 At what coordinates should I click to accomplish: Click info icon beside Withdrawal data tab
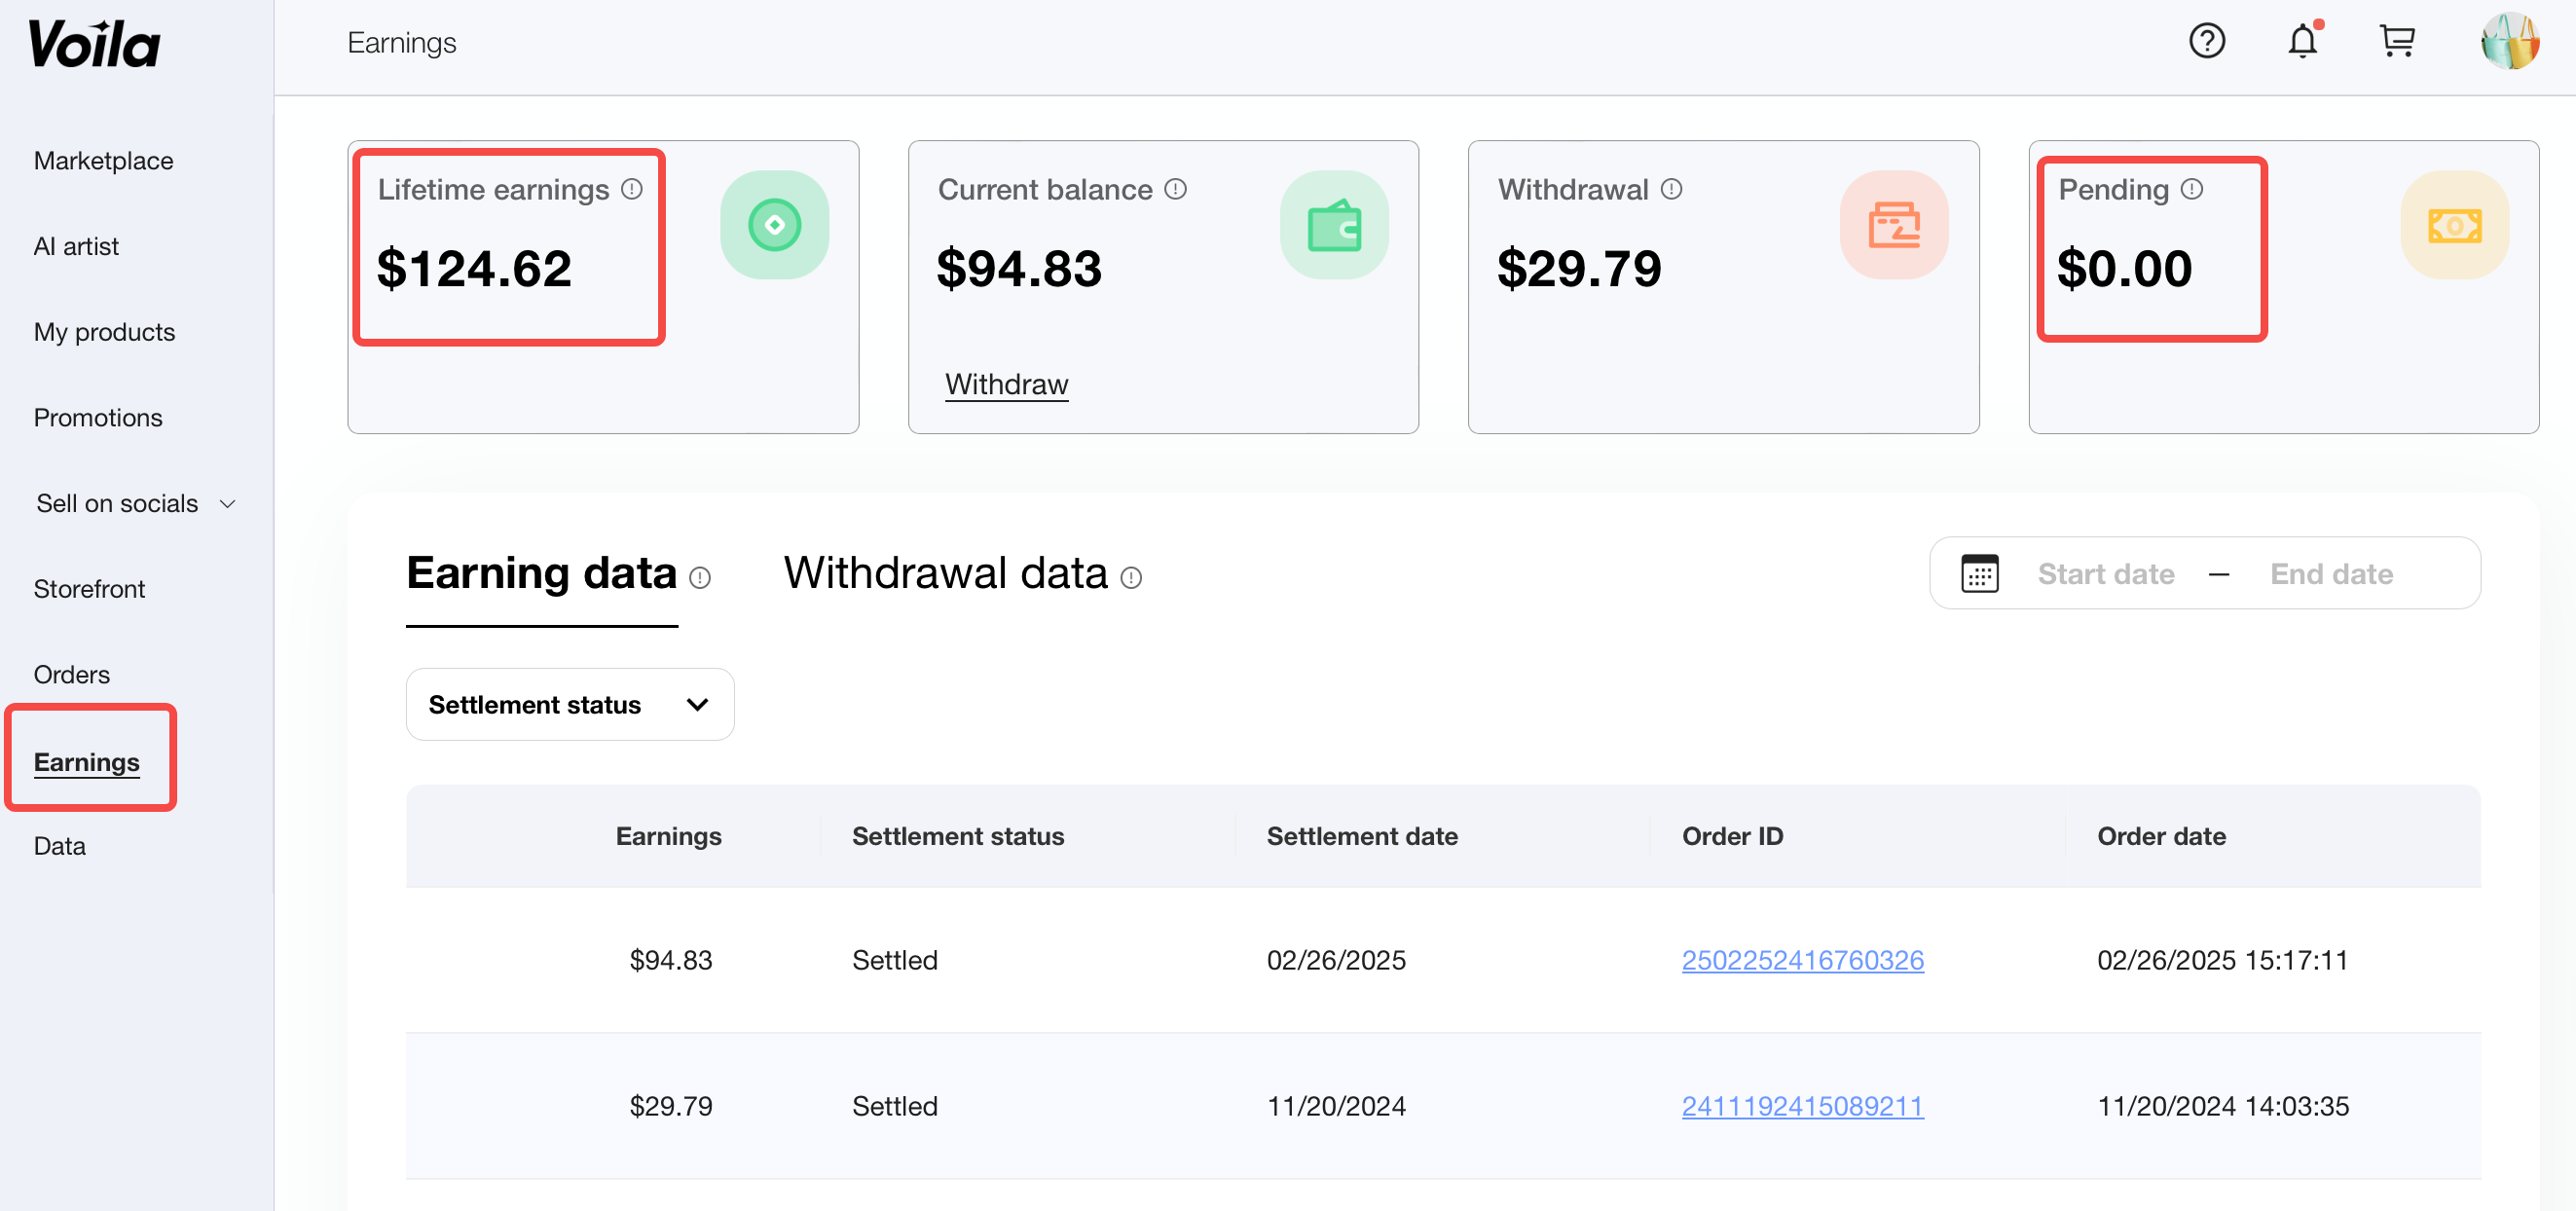1131,578
